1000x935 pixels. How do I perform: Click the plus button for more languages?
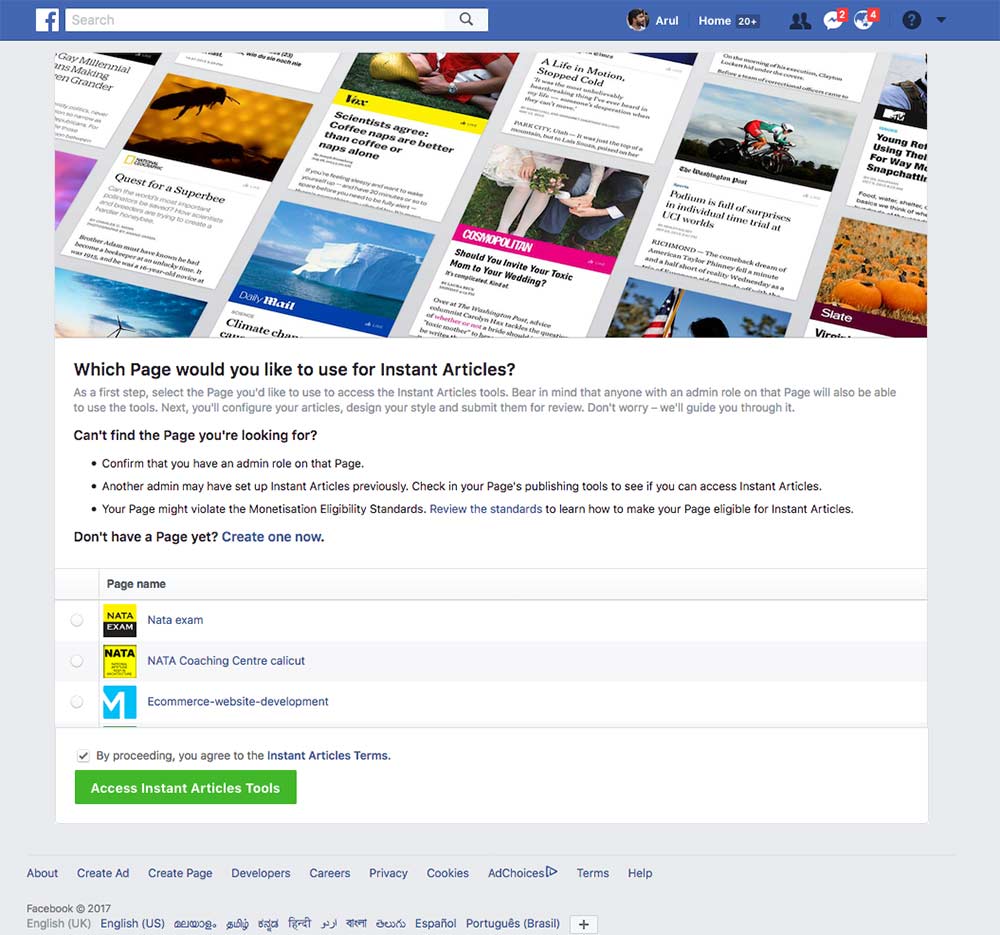click(583, 924)
